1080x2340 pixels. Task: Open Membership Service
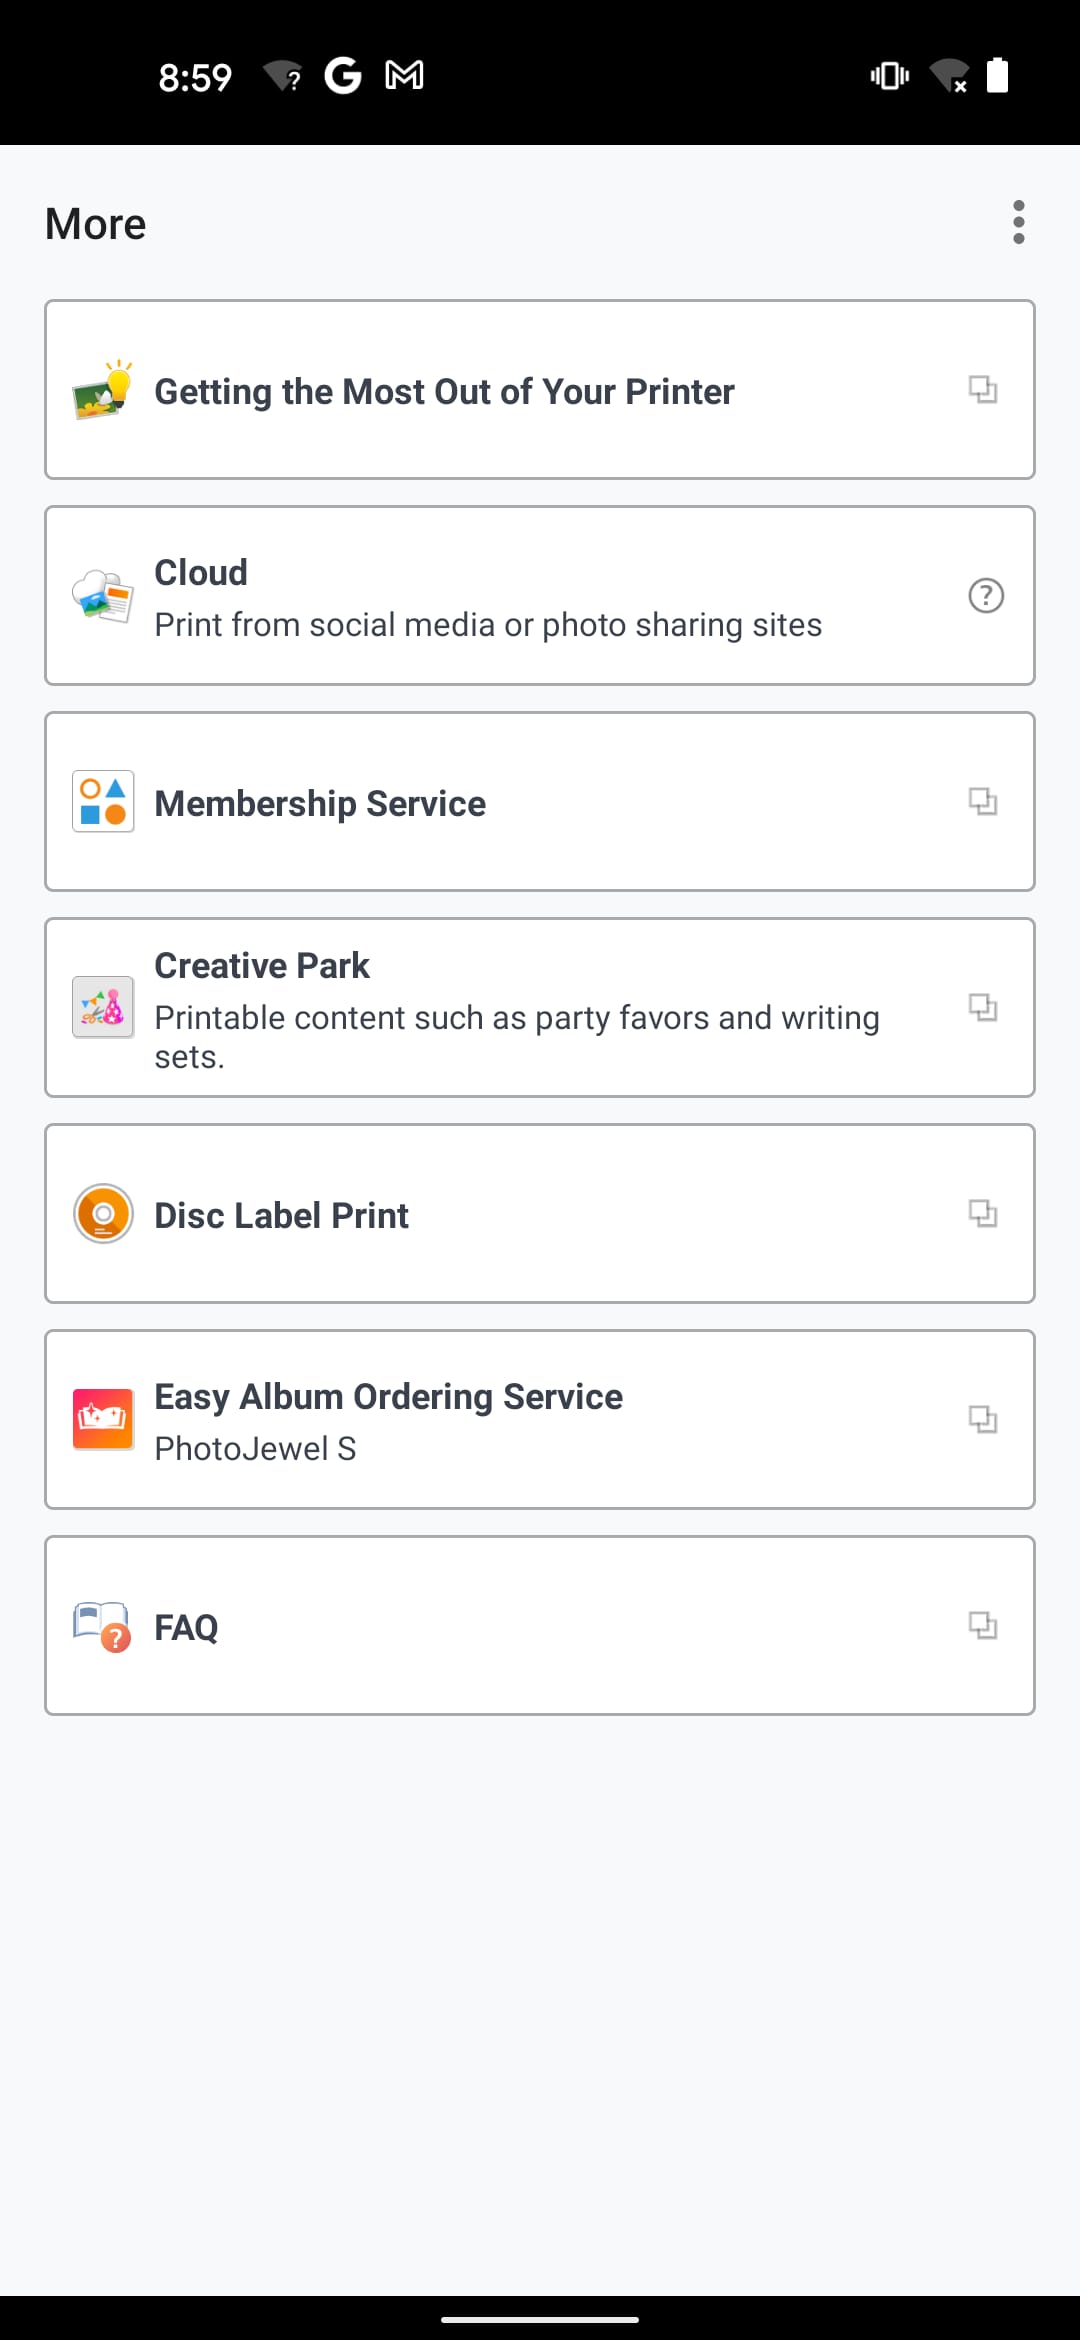pyautogui.click(x=320, y=804)
